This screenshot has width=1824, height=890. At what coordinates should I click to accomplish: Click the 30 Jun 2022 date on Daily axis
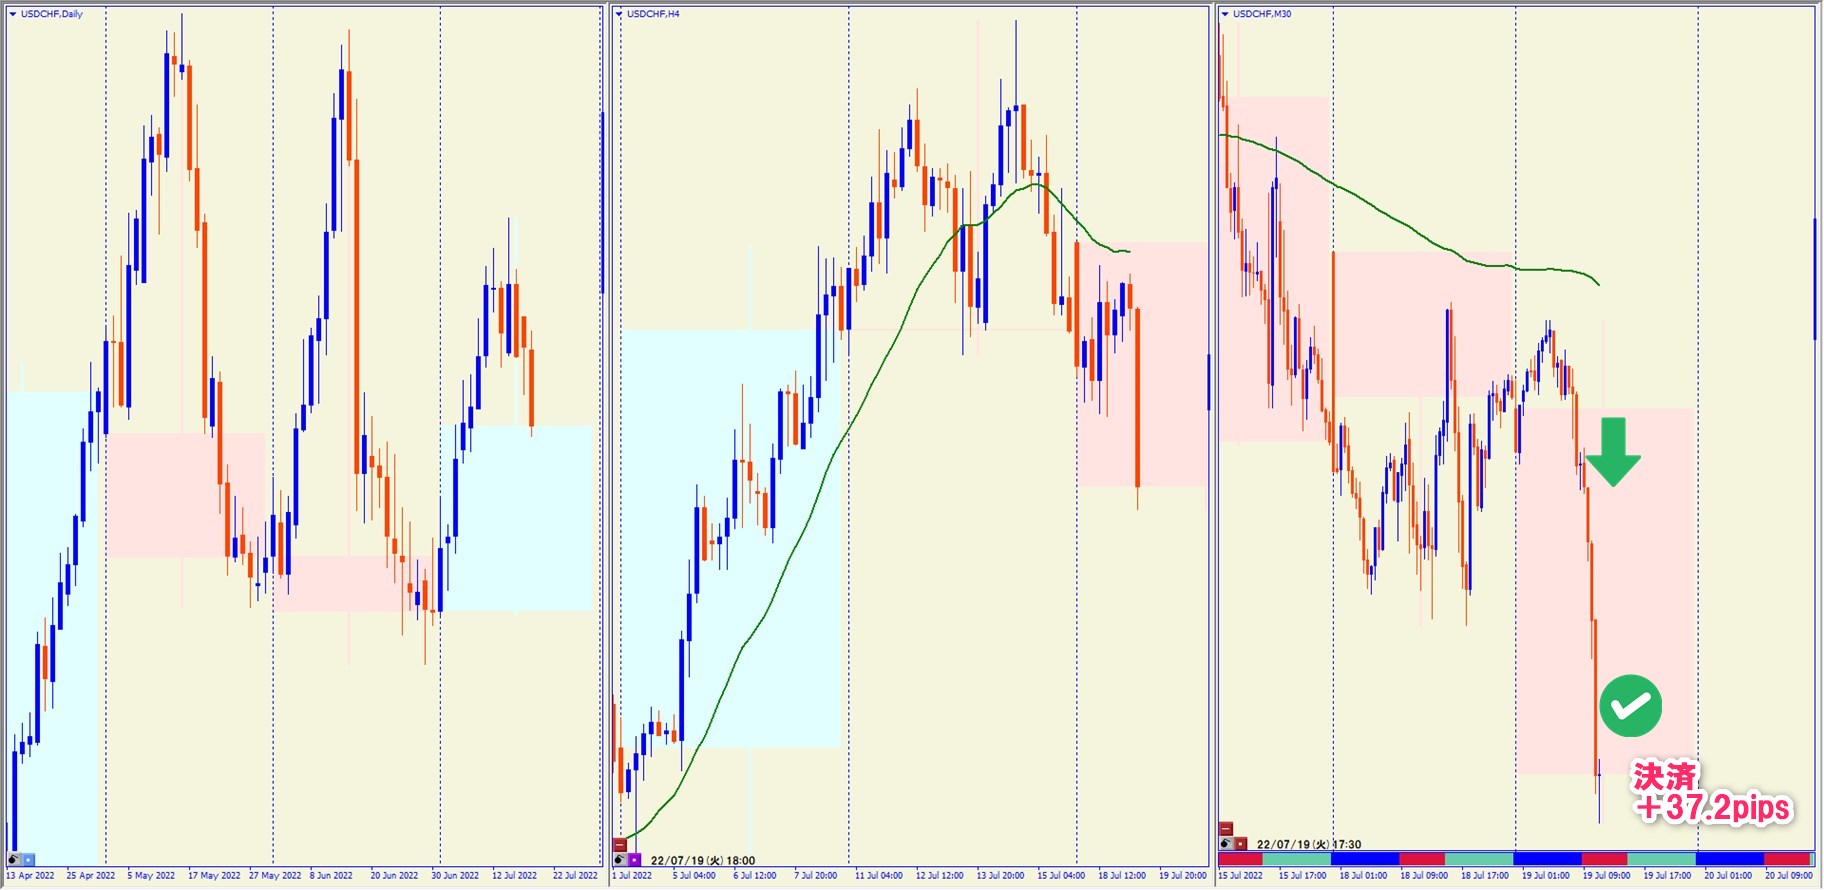pyautogui.click(x=455, y=876)
